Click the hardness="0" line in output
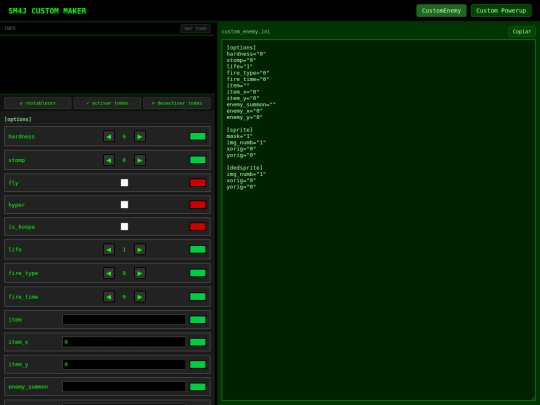This screenshot has height=405, width=540. [246, 54]
